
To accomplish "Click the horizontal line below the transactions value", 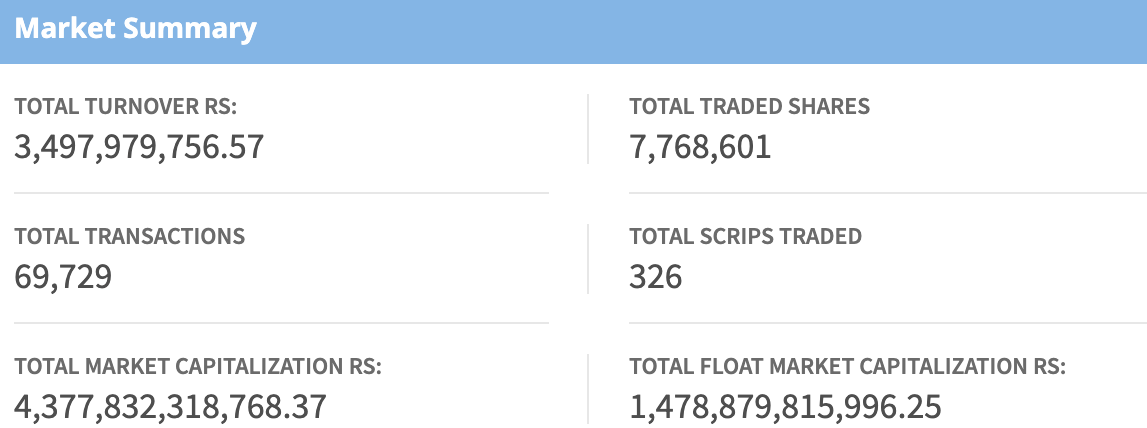I will (x=280, y=323).
